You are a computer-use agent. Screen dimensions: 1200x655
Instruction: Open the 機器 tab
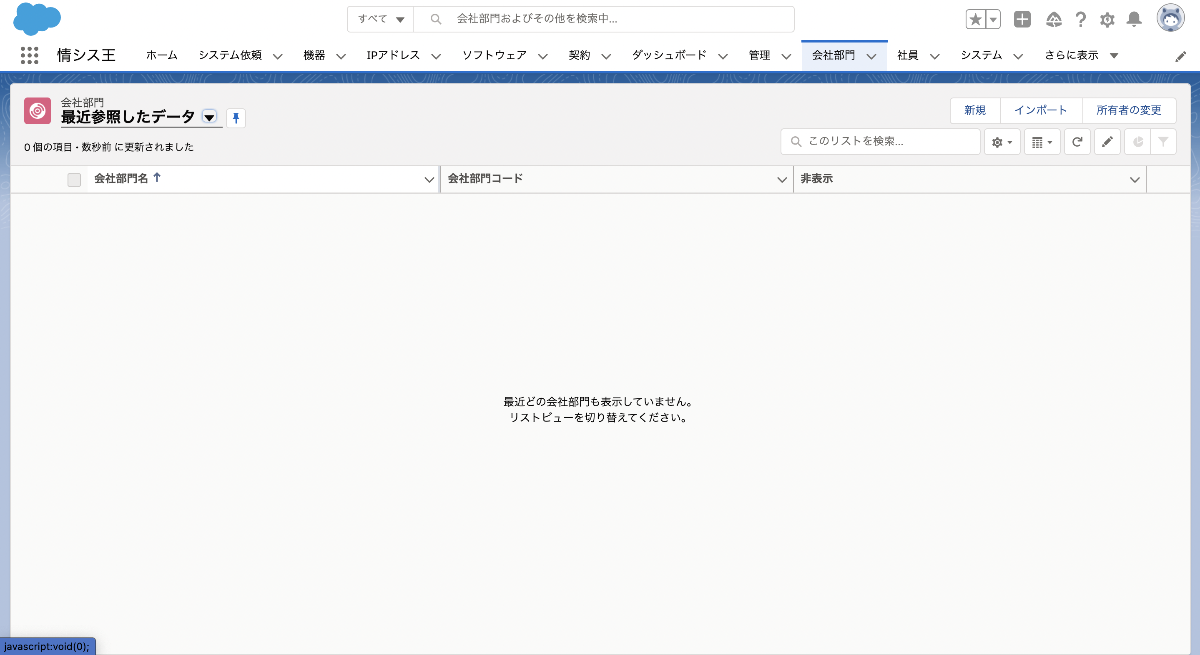click(x=314, y=56)
